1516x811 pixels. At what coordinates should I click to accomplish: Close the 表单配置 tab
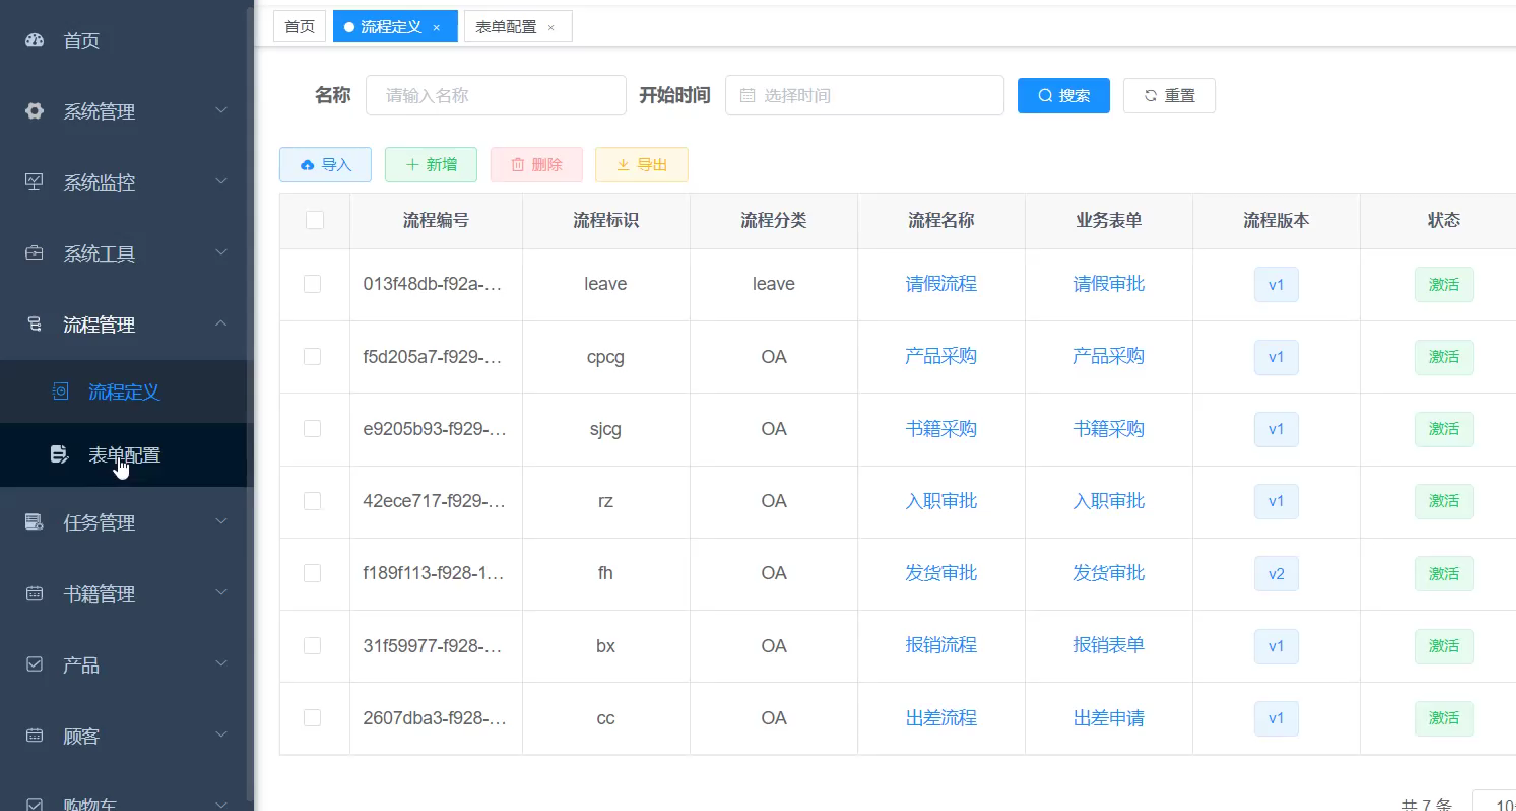[x=551, y=27]
